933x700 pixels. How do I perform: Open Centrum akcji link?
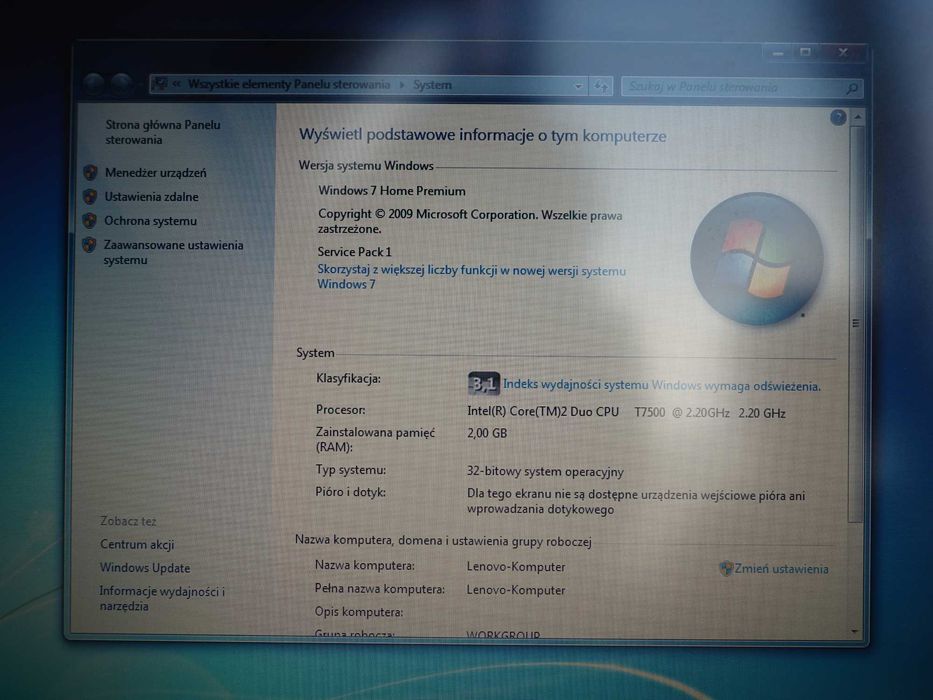tap(137, 544)
